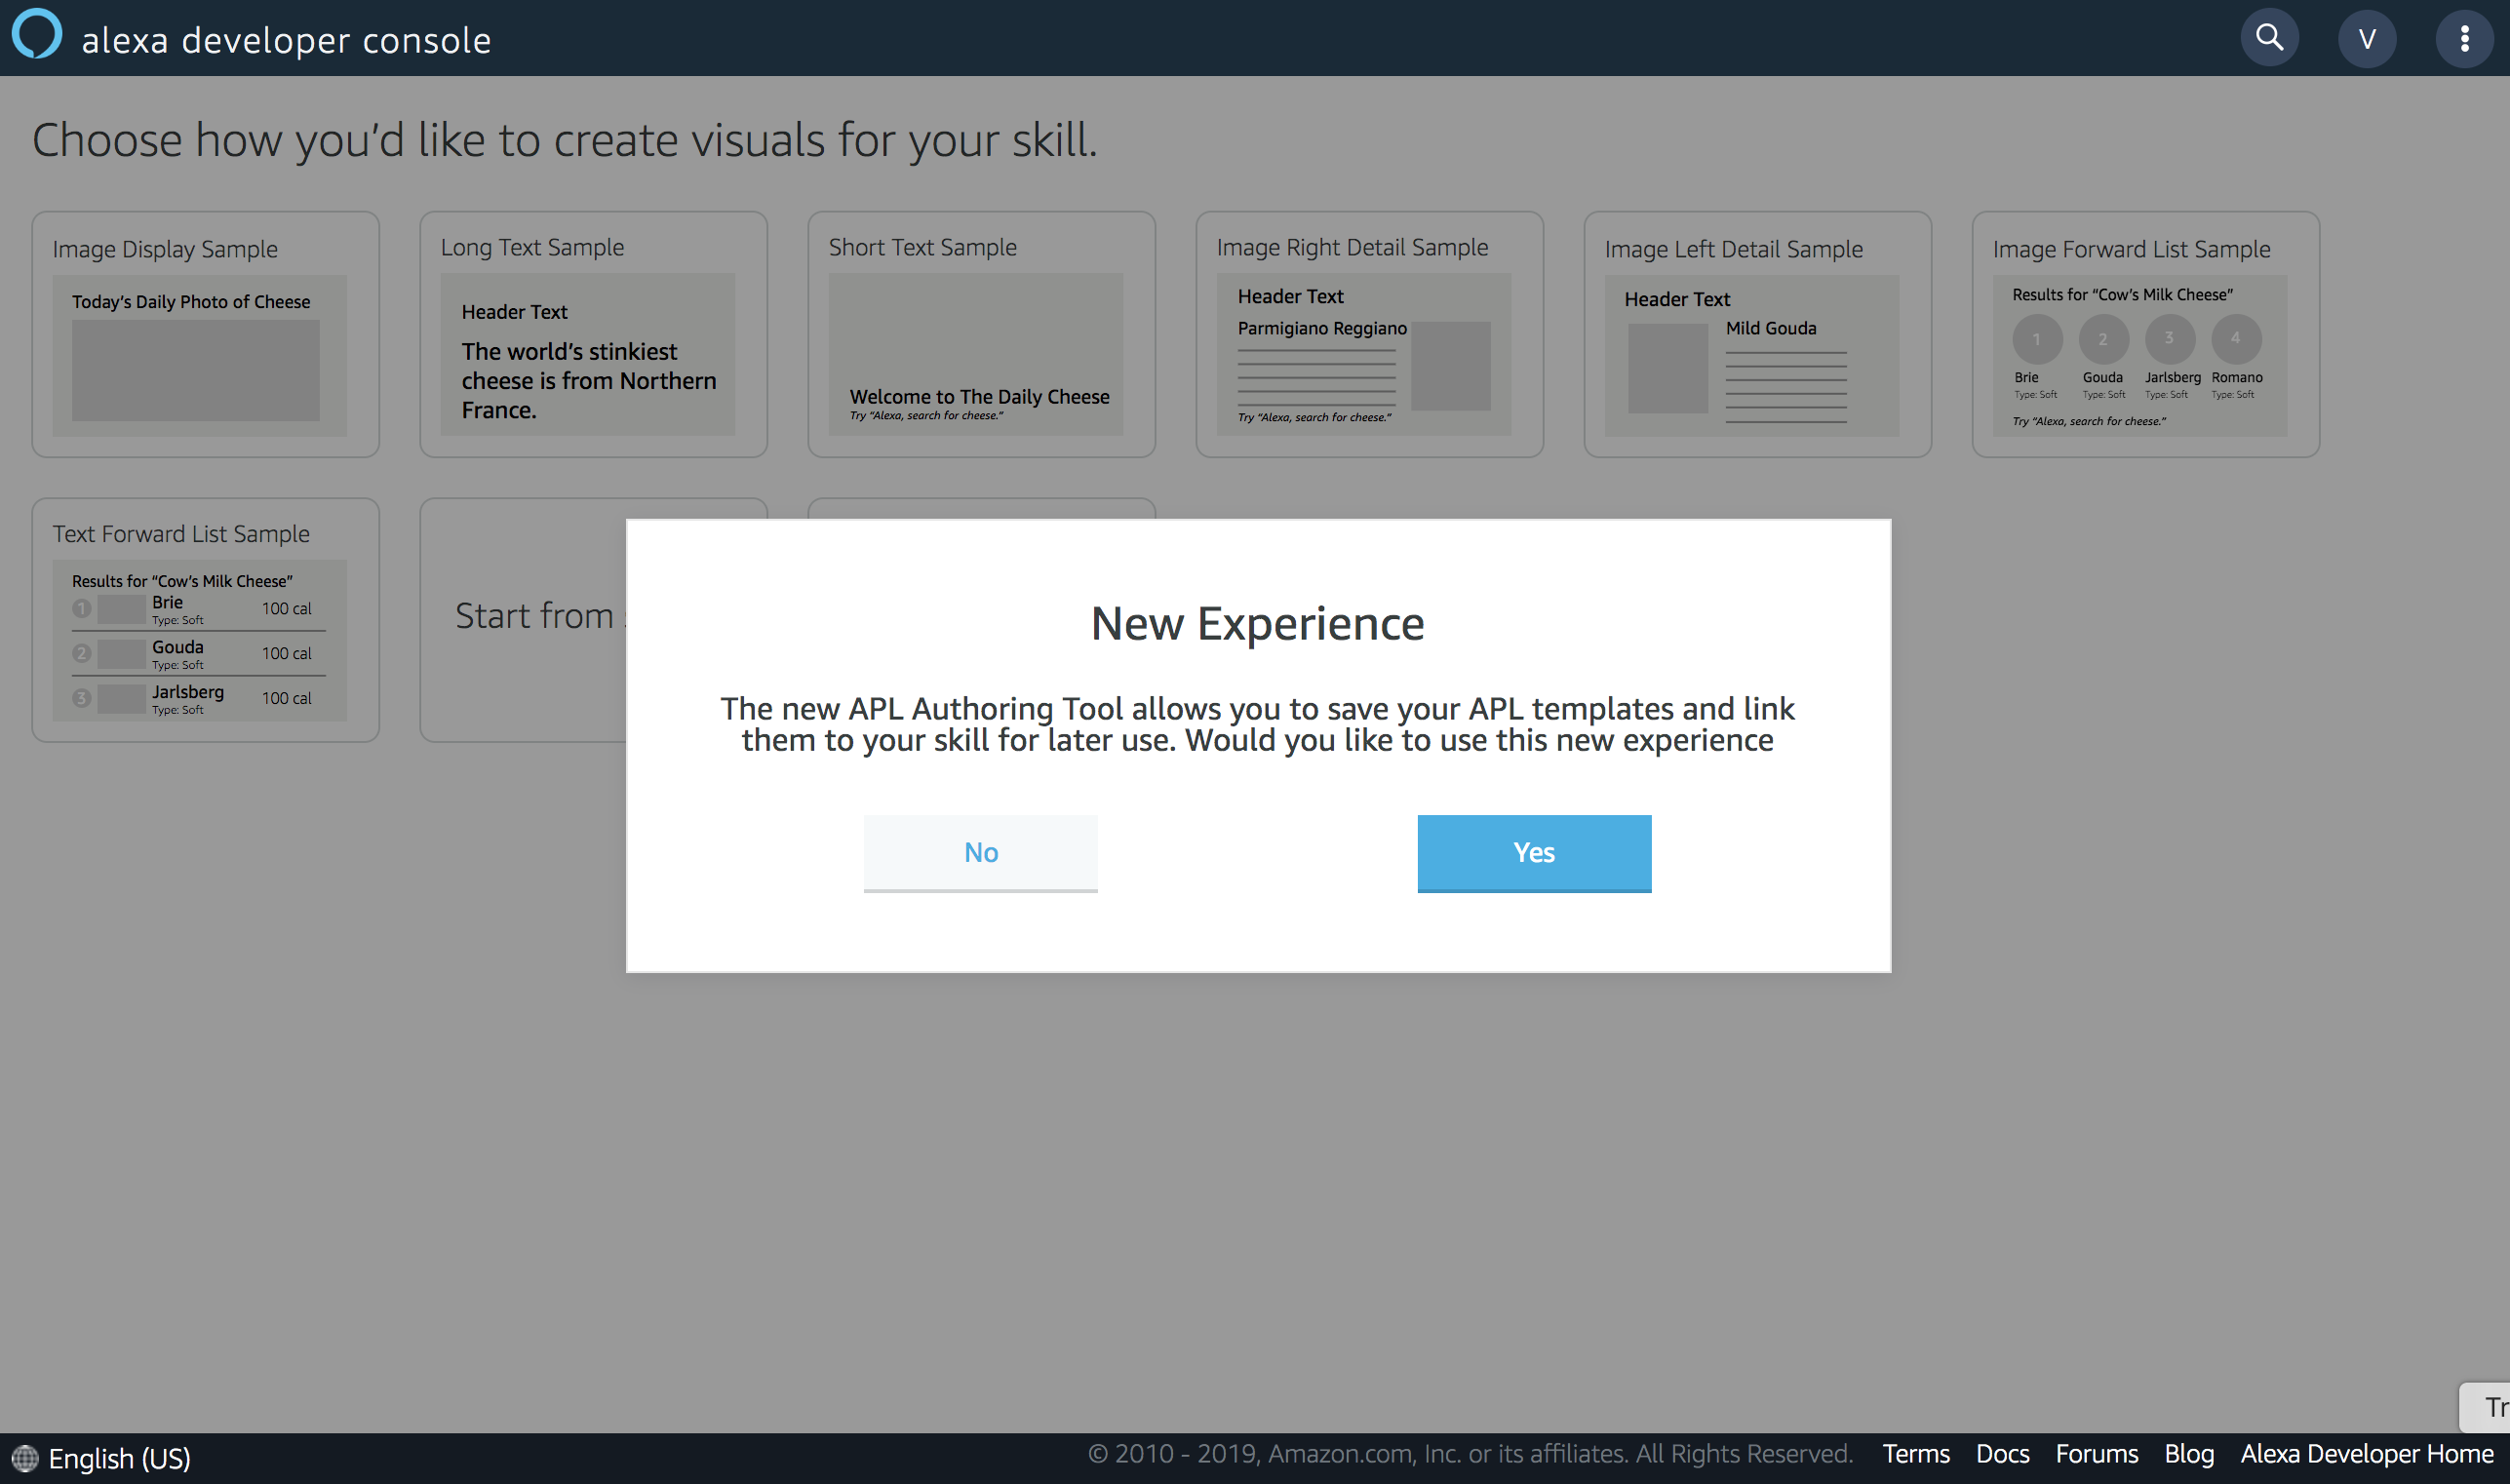This screenshot has width=2510, height=1484.
Task: Open the English (US) language selector
Action: [x=119, y=1458]
